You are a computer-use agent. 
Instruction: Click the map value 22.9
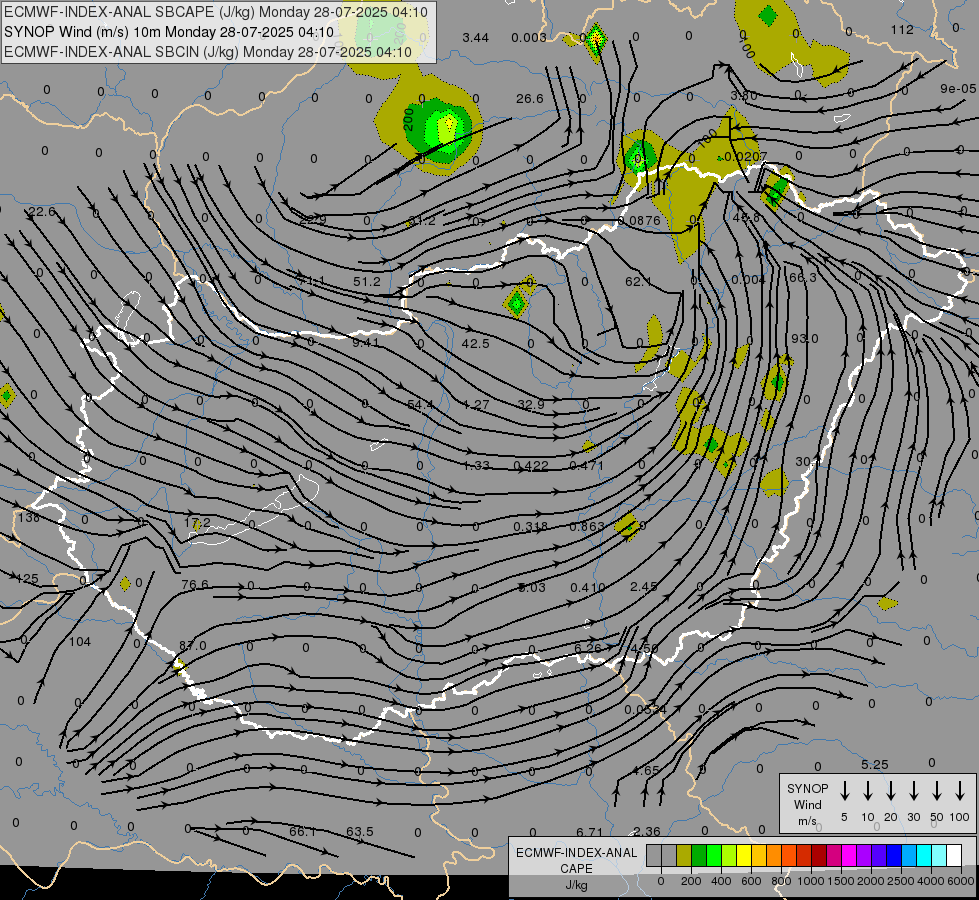[313, 220]
